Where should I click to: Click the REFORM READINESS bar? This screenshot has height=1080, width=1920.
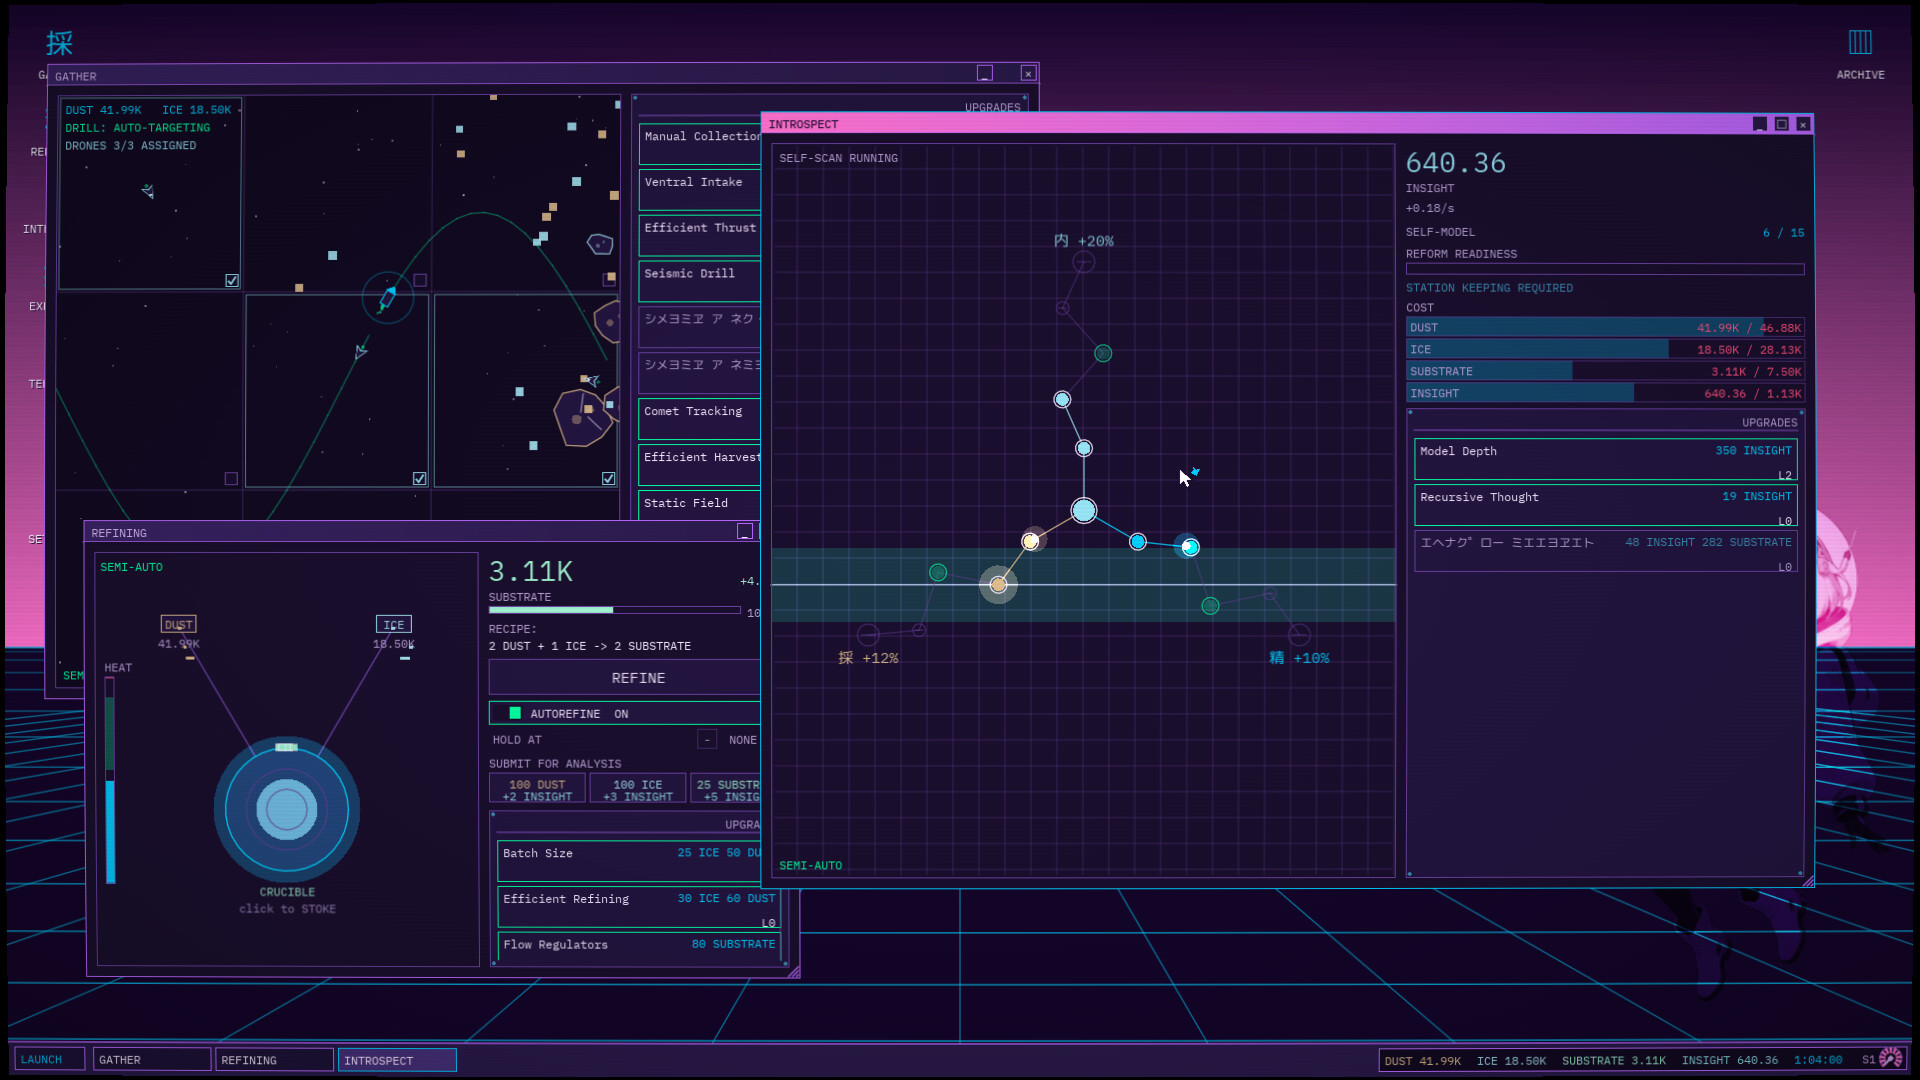pos(1605,269)
